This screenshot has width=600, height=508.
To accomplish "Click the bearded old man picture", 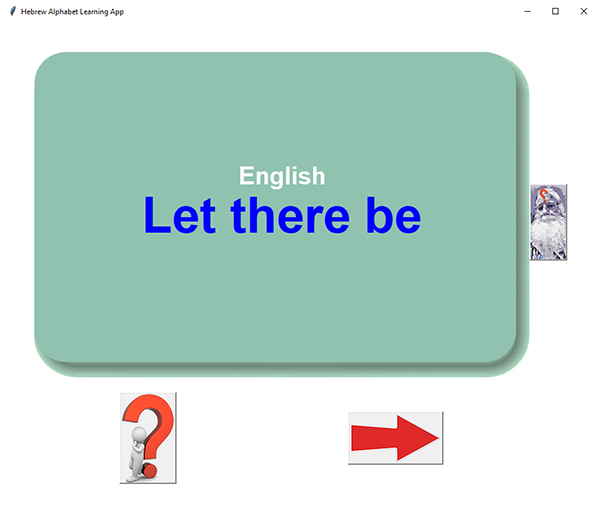I will 548,222.
